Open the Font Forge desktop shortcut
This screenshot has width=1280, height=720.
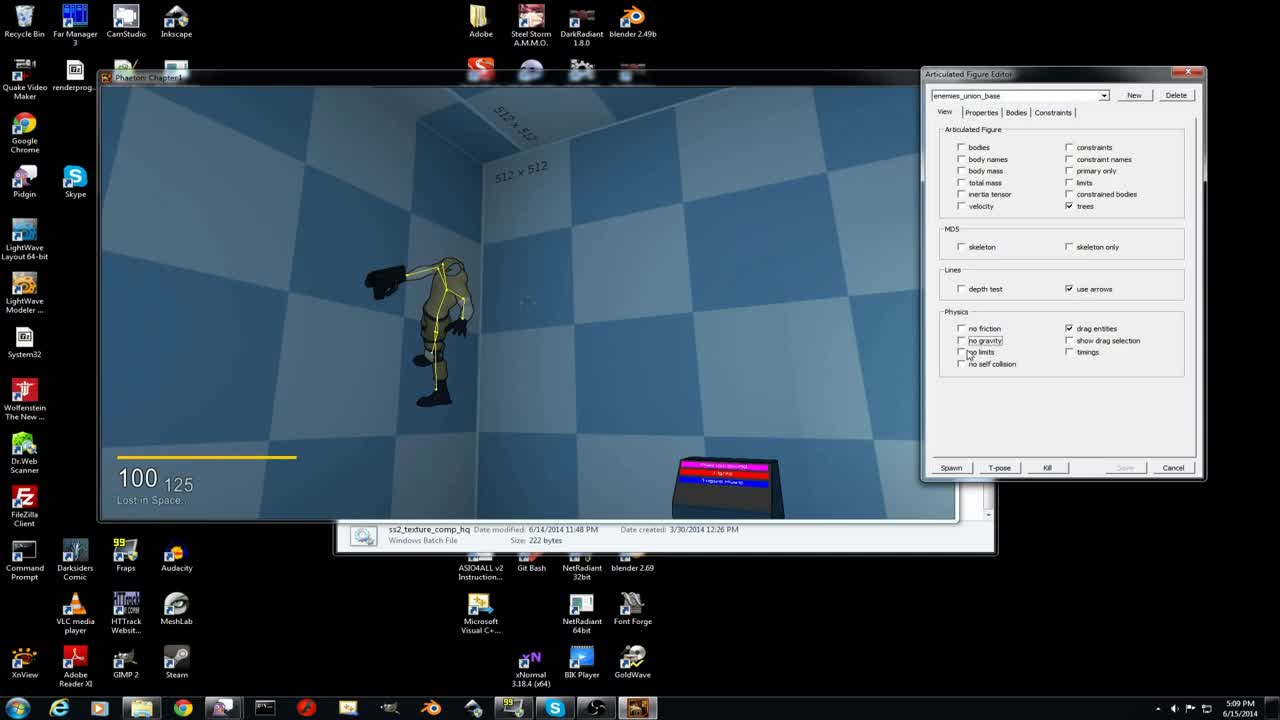632,609
